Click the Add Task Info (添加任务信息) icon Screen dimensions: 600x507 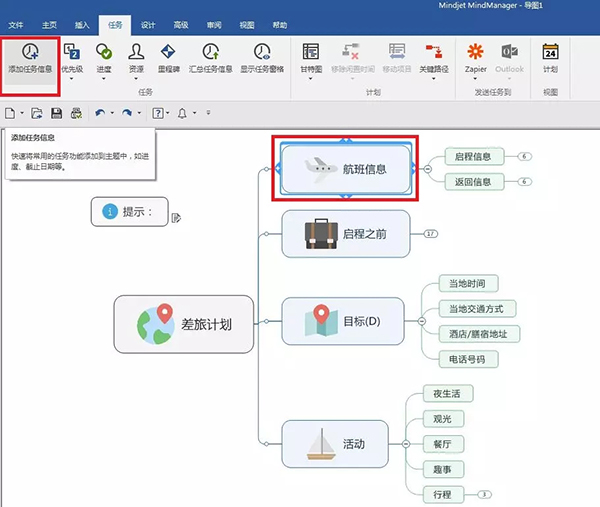coord(30,52)
